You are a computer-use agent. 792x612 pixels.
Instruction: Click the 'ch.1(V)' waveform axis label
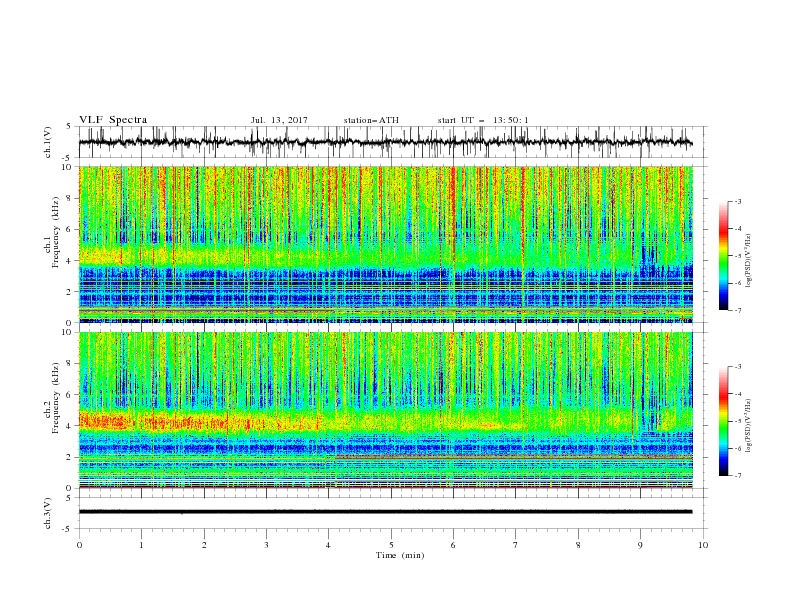(x=48, y=142)
